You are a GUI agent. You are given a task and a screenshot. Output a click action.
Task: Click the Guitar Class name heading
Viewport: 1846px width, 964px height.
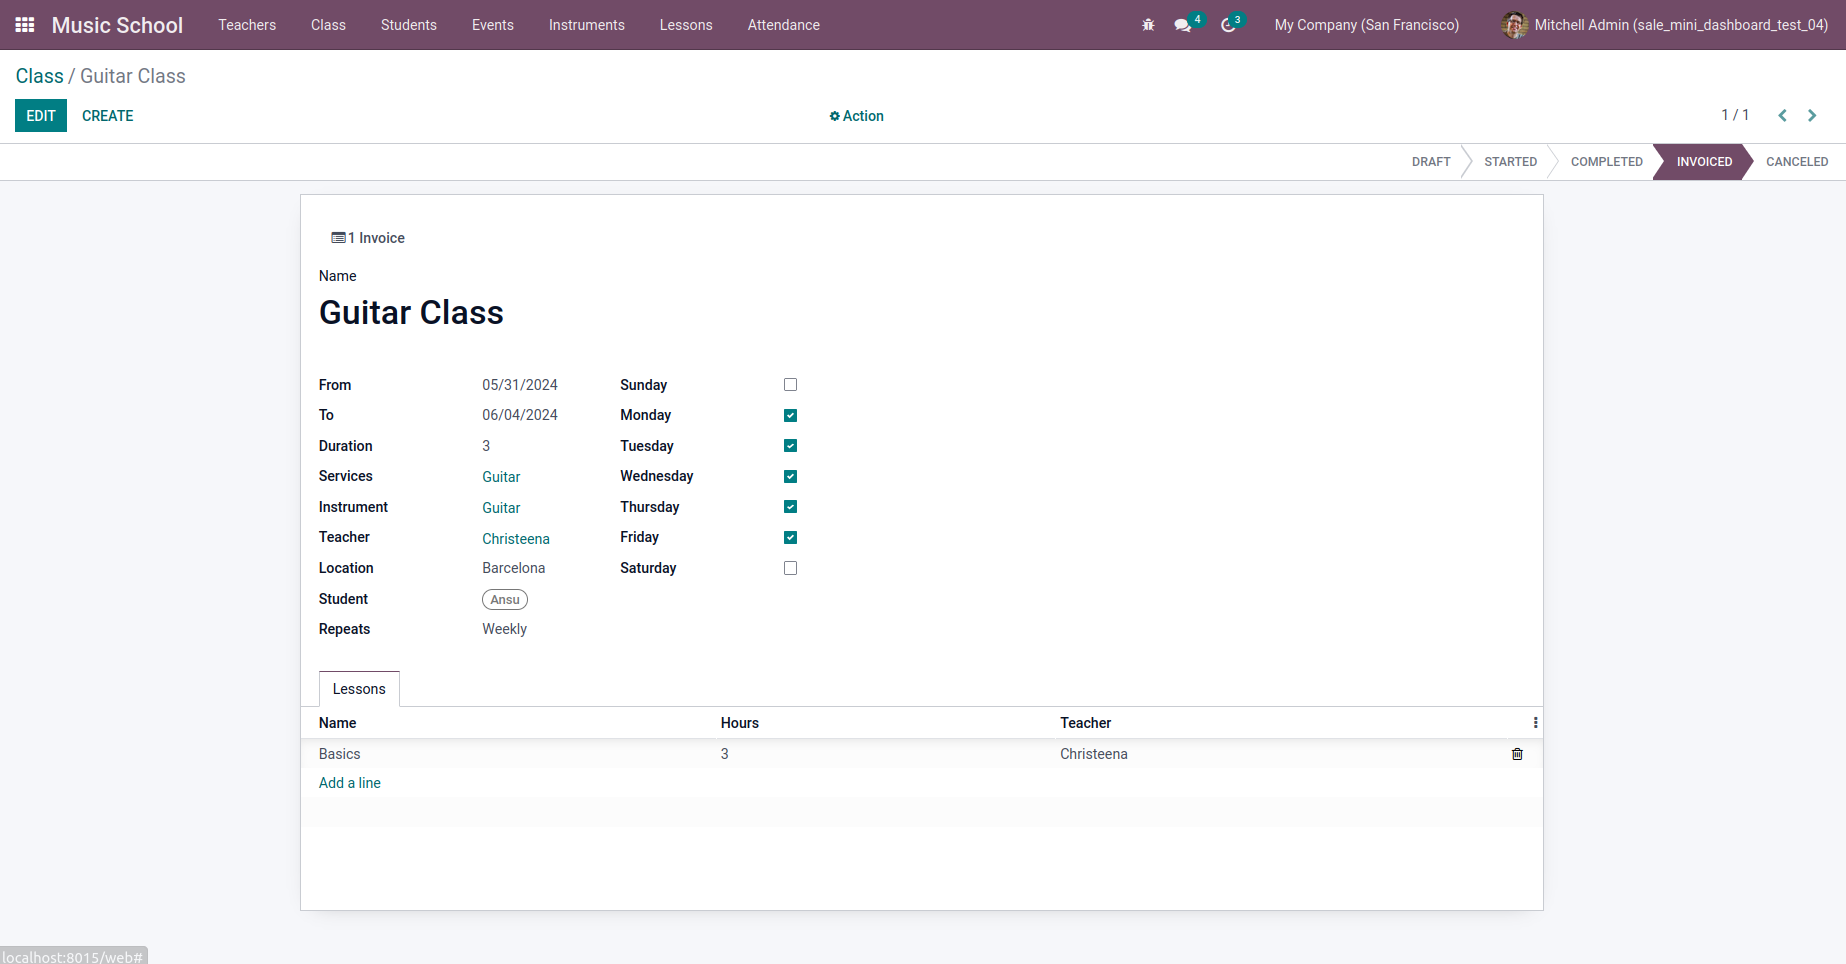point(411,313)
